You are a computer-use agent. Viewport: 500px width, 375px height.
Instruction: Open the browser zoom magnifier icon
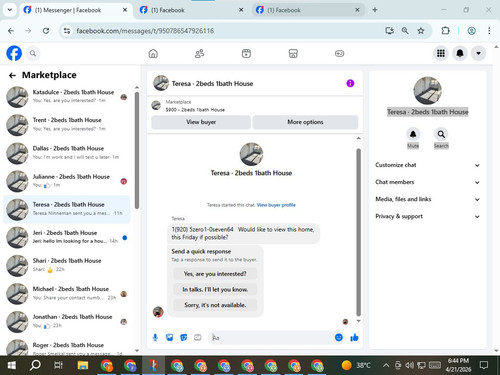(x=405, y=31)
